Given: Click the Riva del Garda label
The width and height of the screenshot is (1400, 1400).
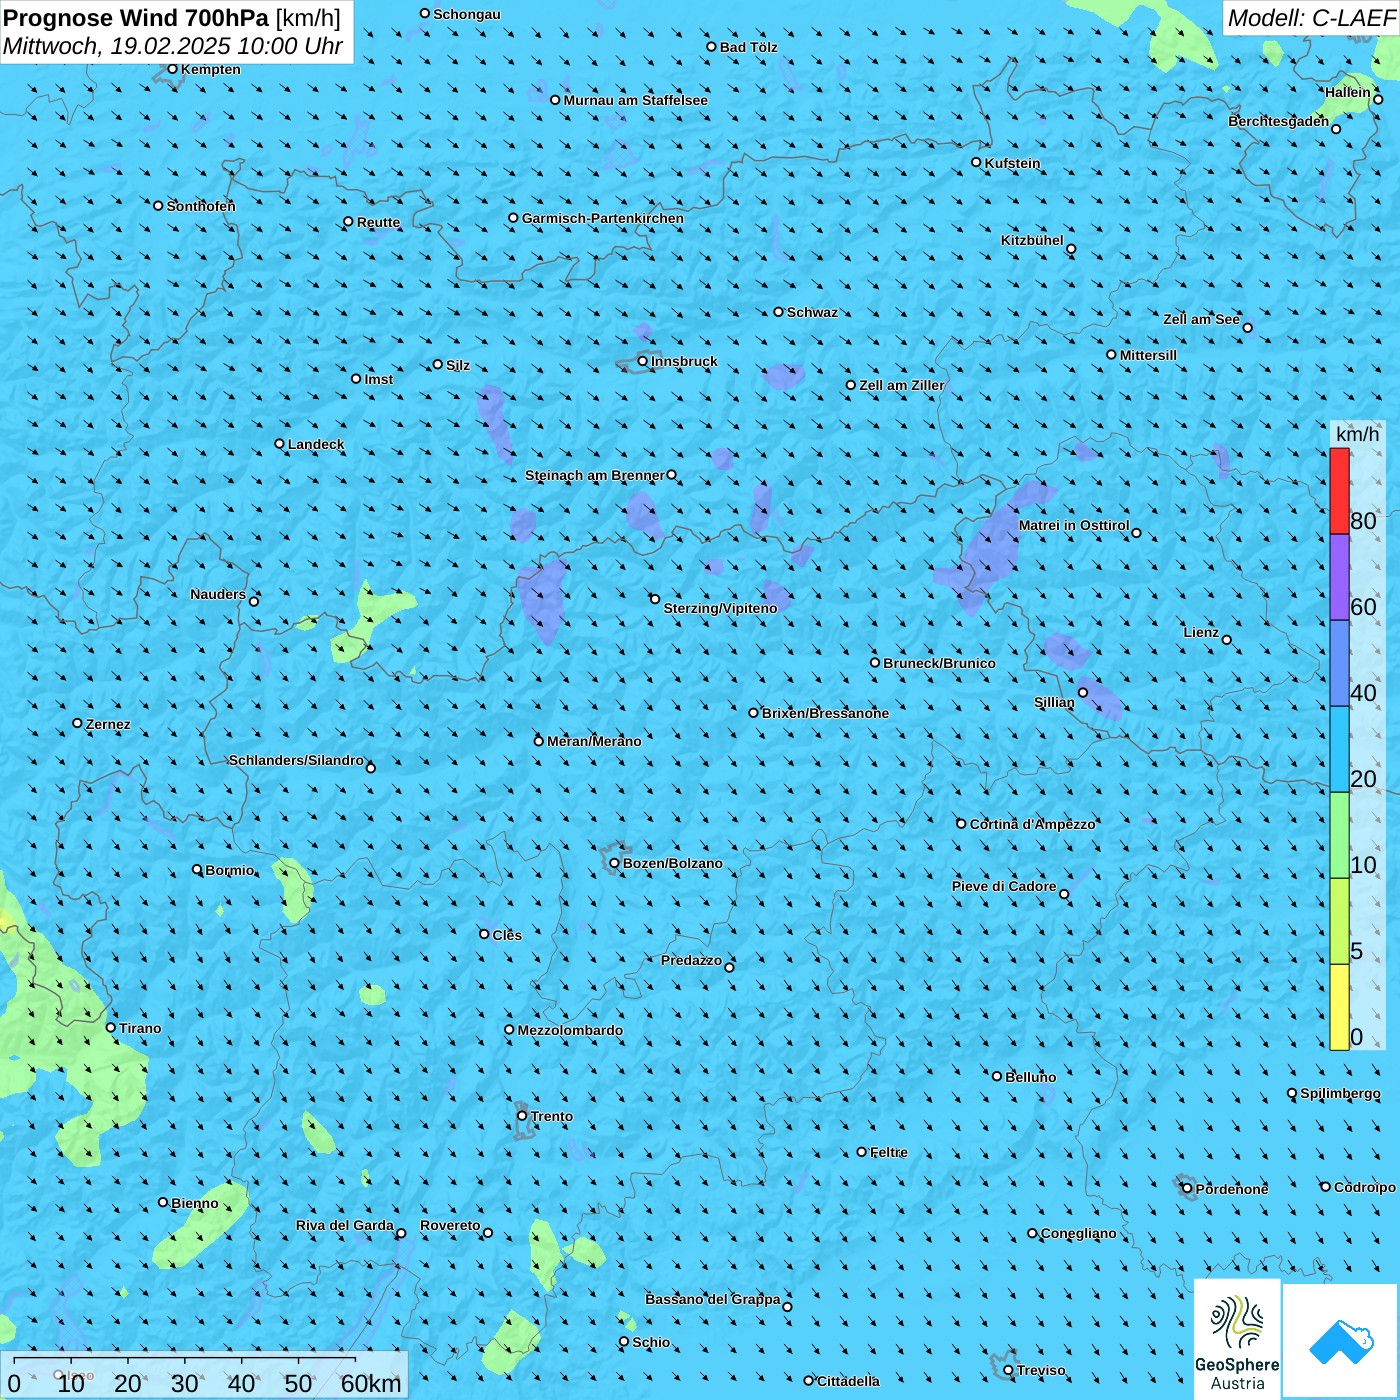Looking at the screenshot, I should pos(345,1225).
